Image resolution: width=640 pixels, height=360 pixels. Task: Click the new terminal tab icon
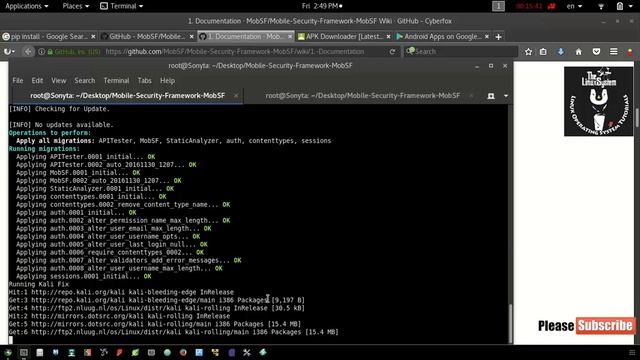point(491,96)
